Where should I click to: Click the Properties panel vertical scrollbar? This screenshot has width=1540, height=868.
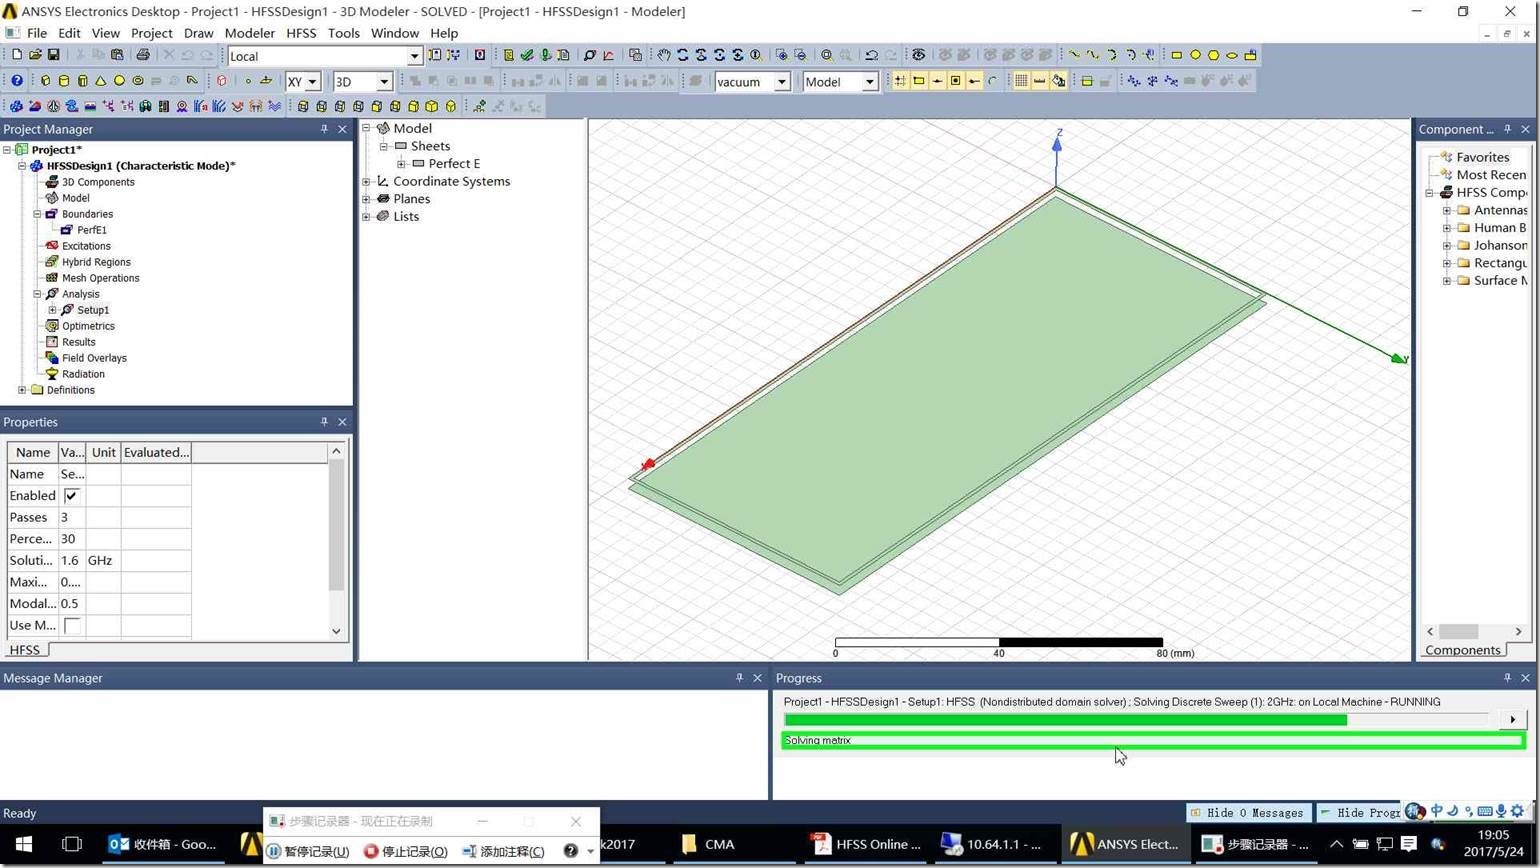point(336,540)
